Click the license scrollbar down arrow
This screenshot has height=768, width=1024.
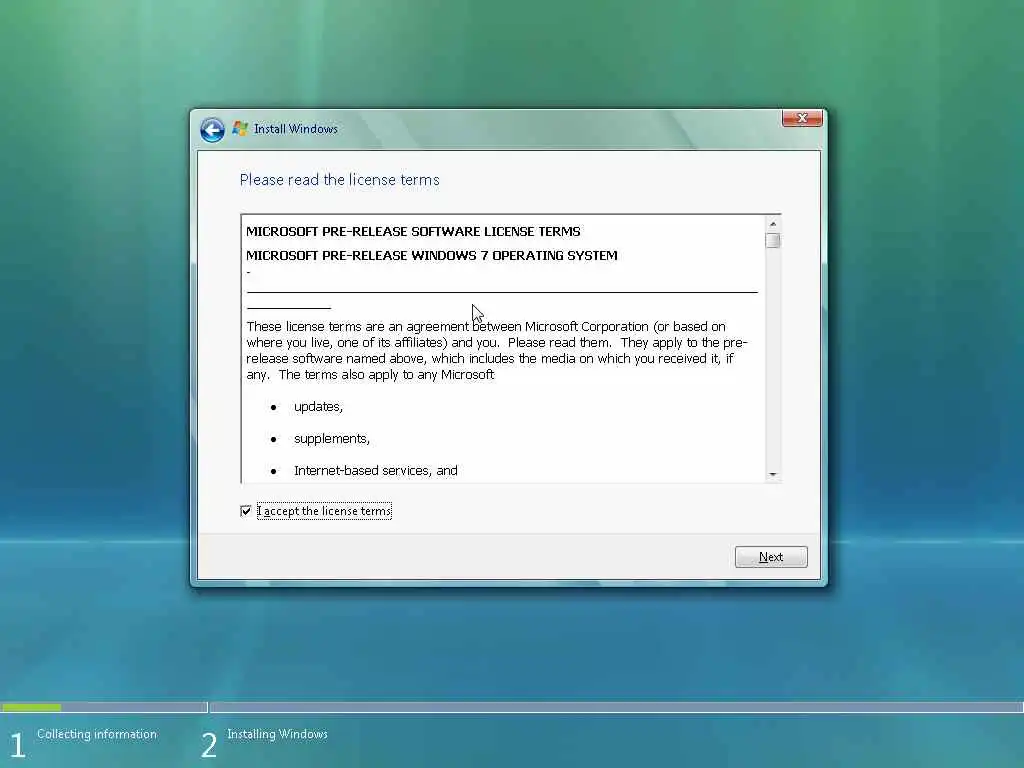pyautogui.click(x=773, y=474)
